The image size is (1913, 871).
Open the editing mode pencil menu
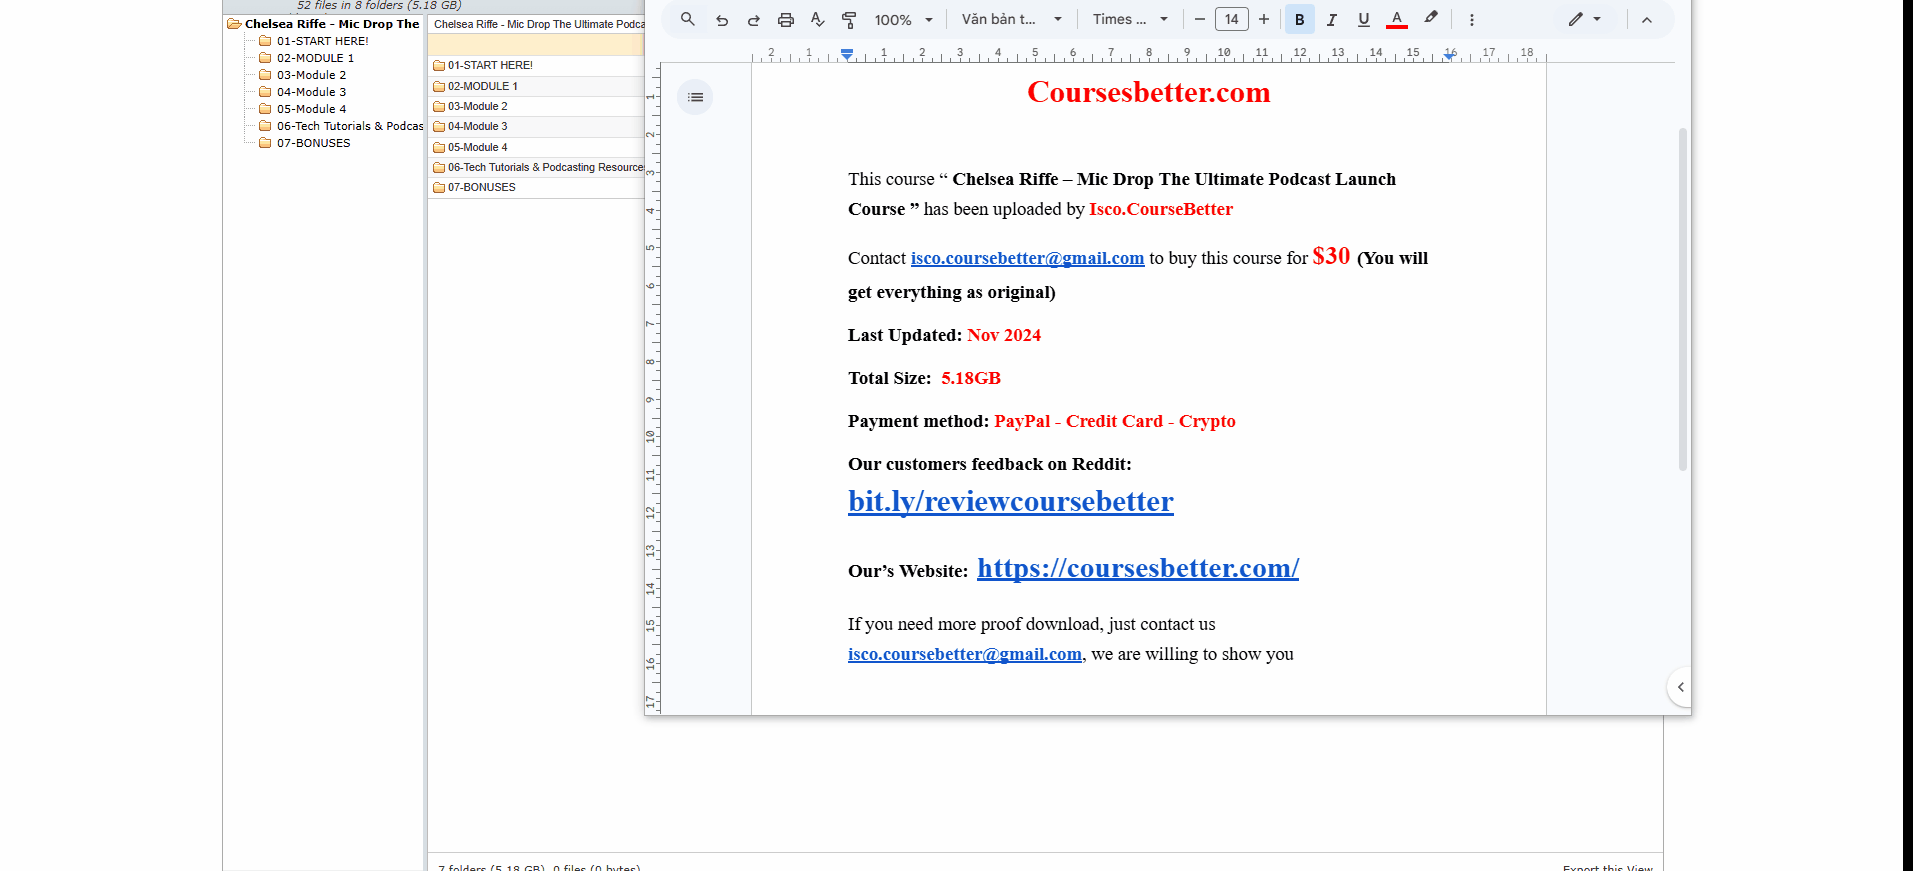(x=1584, y=20)
